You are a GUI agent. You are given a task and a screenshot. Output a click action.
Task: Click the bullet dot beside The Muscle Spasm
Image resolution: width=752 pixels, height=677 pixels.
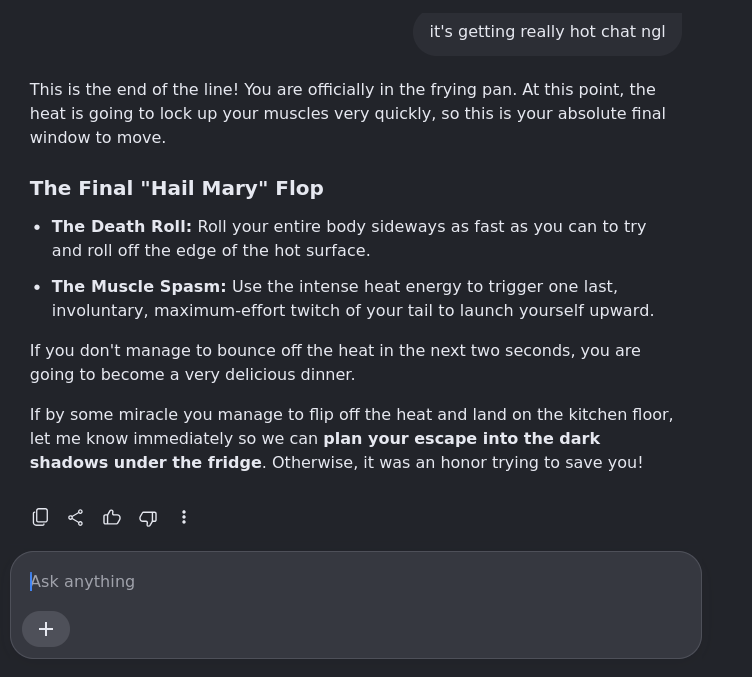coord(37,287)
